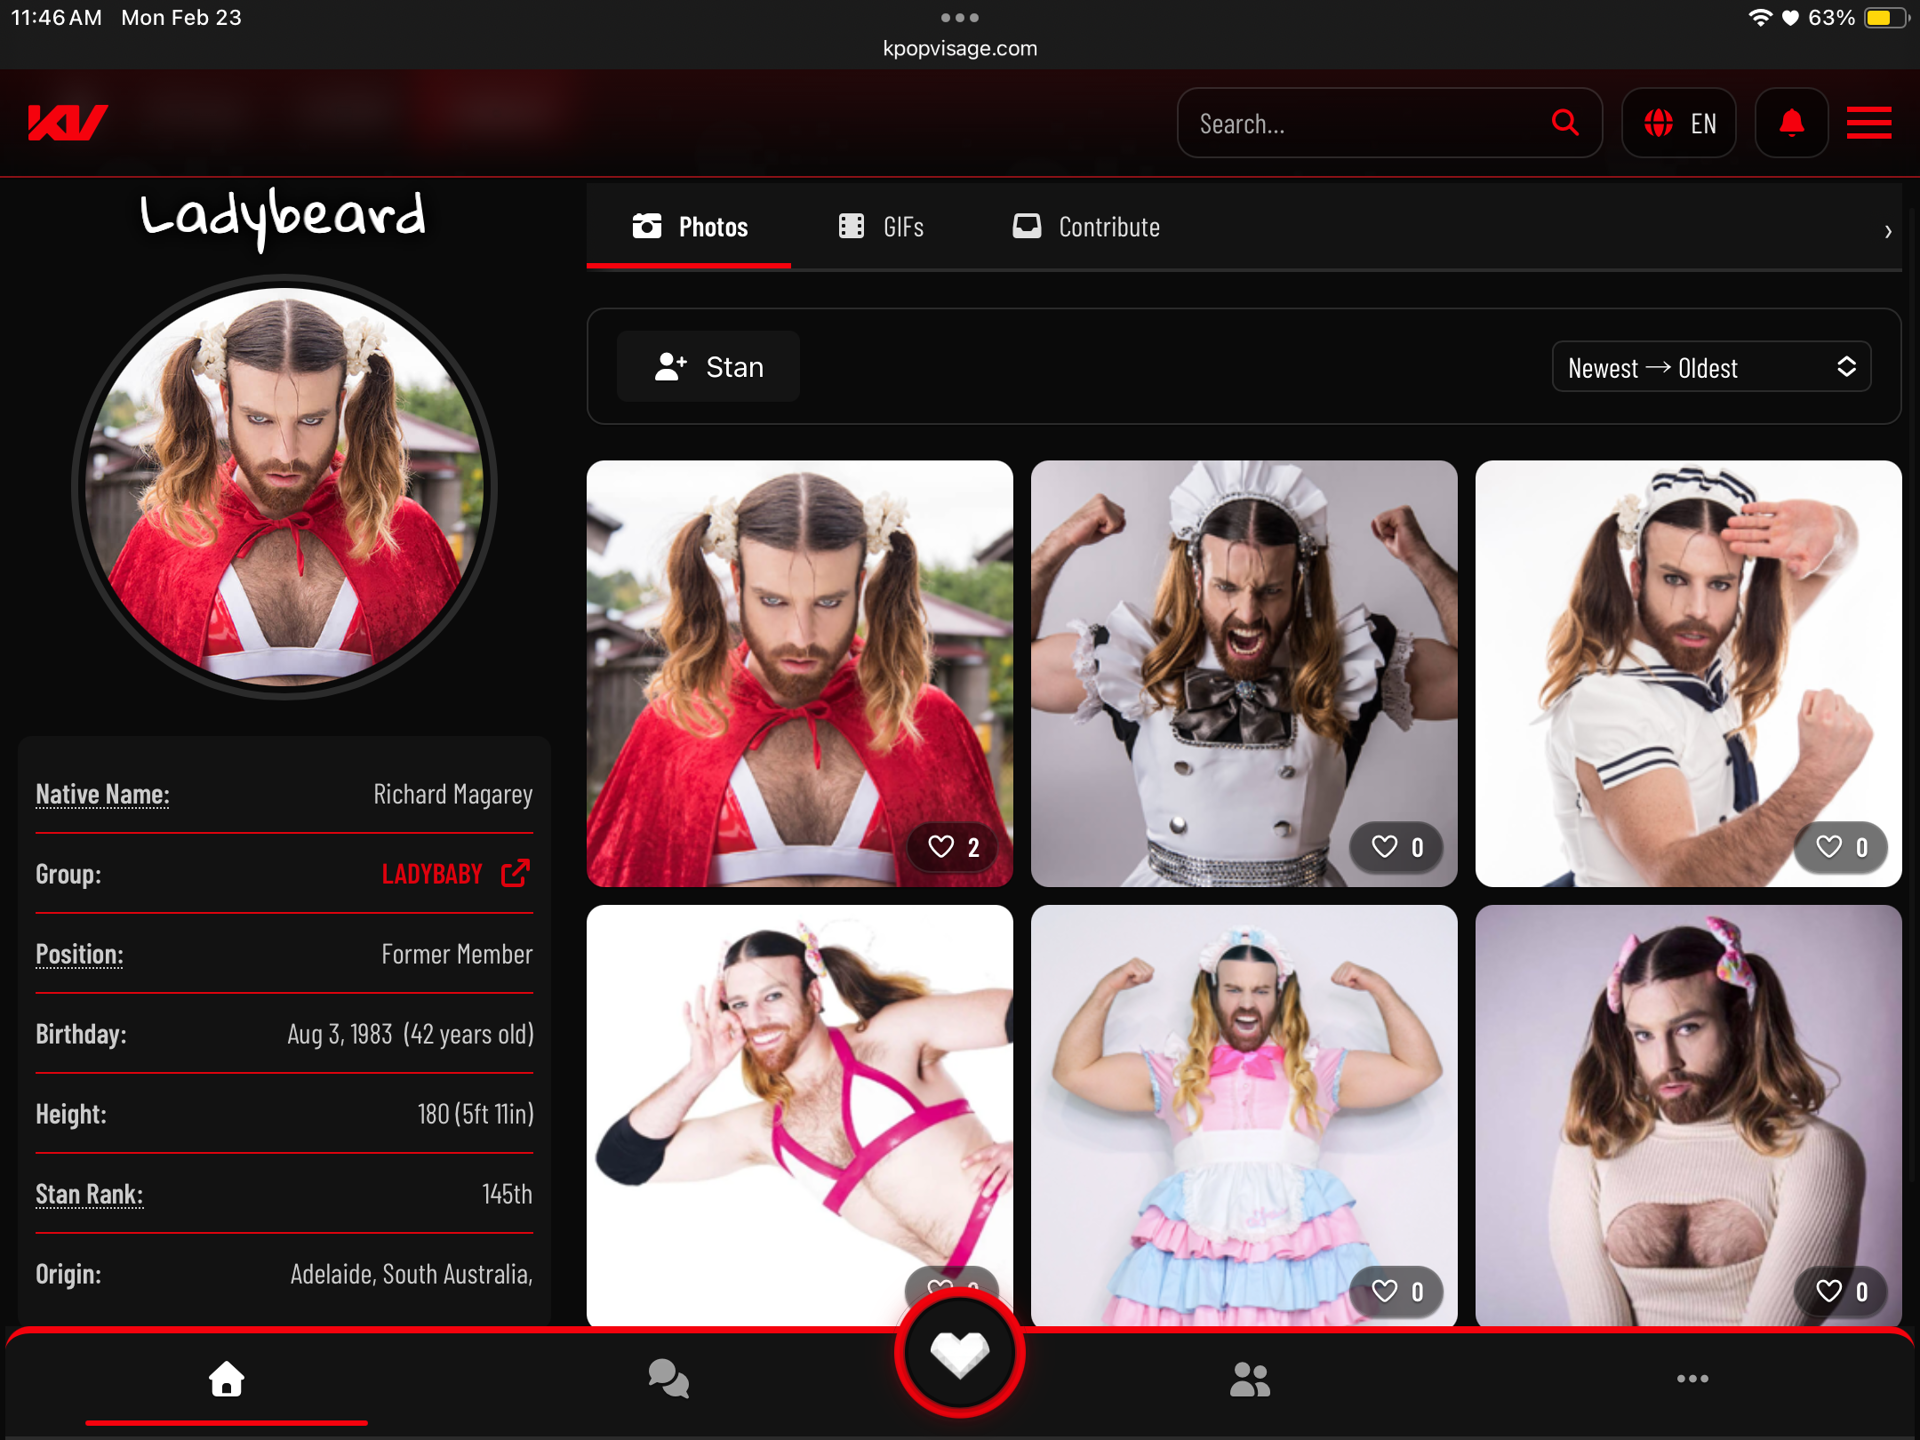This screenshot has height=1440, width=1920.
Task: Open the Newest to Oldest sort dropdown
Action: (x=1710, y=367)
